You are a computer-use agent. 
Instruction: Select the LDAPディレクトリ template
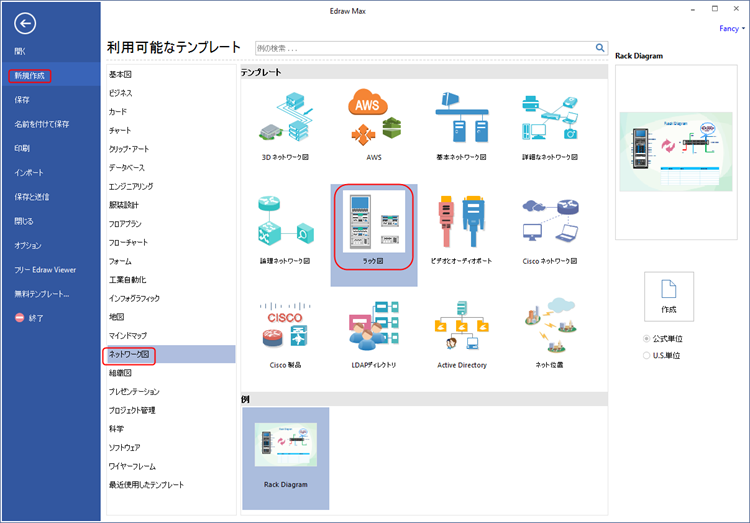point(374,334)
